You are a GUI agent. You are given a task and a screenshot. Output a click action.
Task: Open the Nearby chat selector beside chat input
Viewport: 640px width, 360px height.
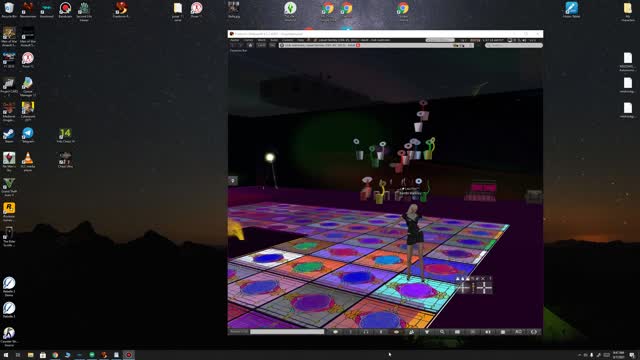[239, 332]
